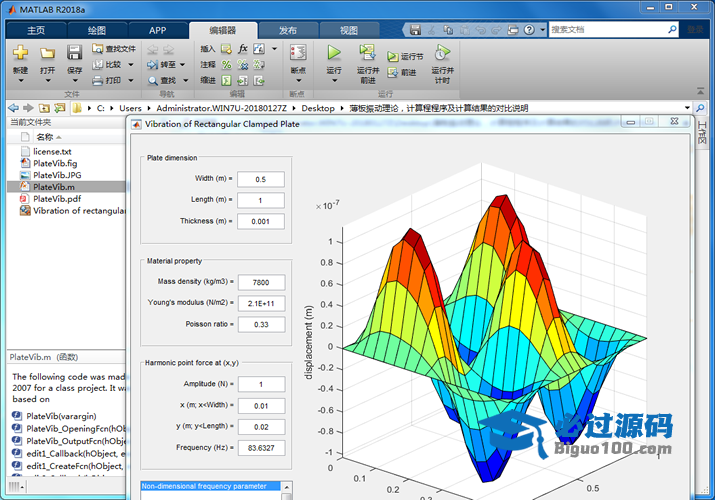
Task: Run the script with green 运行 button
Action: point(334,52)
